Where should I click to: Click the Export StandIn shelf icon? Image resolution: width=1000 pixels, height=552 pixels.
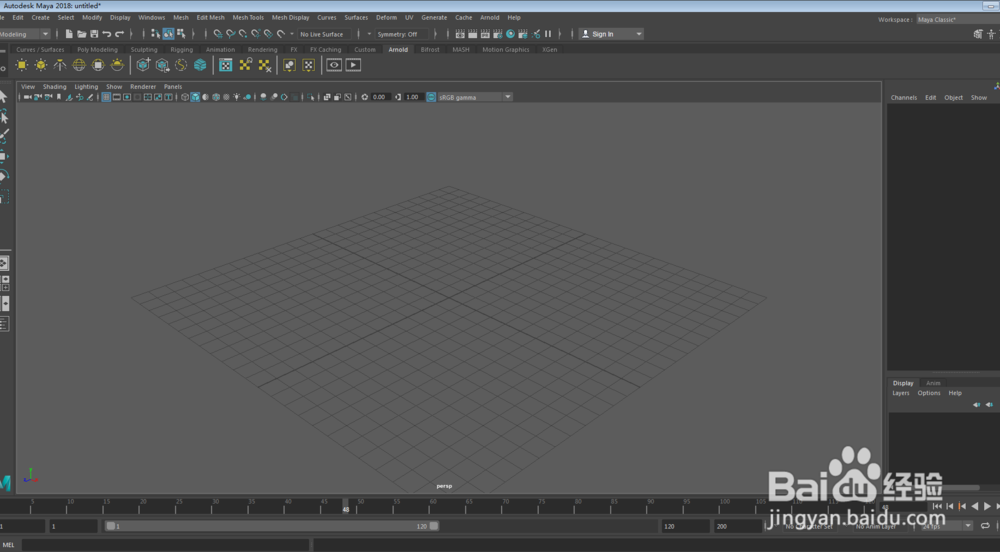(163, 65)
